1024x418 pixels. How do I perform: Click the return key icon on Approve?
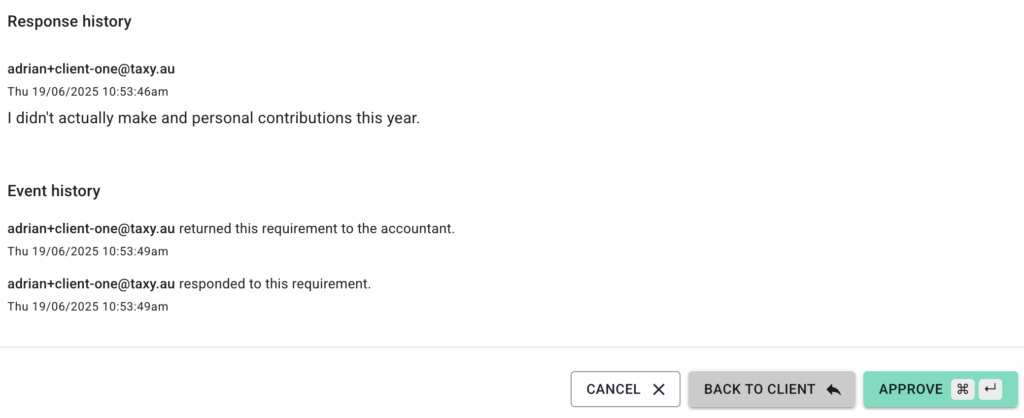(990, 389)
